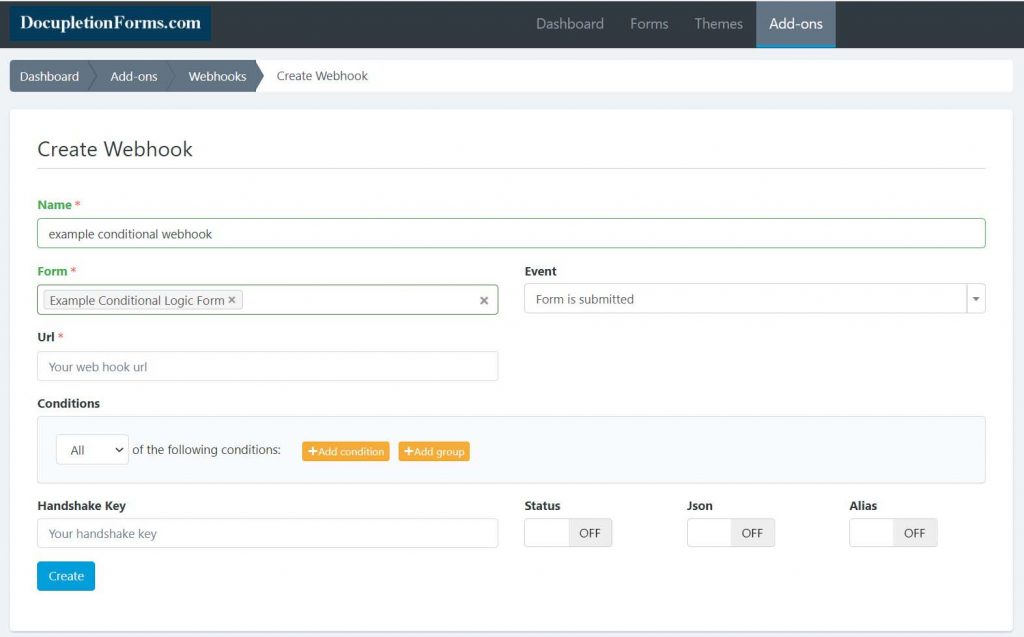Clear all selected forms with the x icon

pos(484,300)
